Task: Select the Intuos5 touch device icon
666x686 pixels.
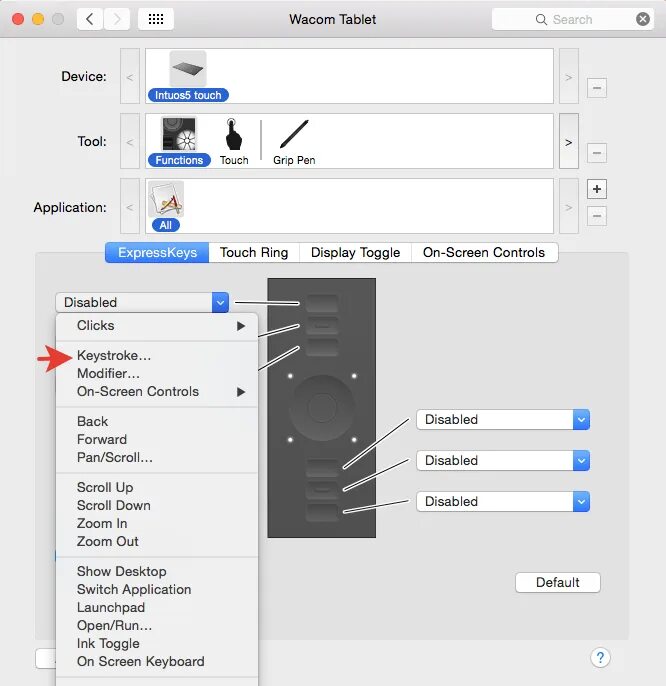Action: 188,69
